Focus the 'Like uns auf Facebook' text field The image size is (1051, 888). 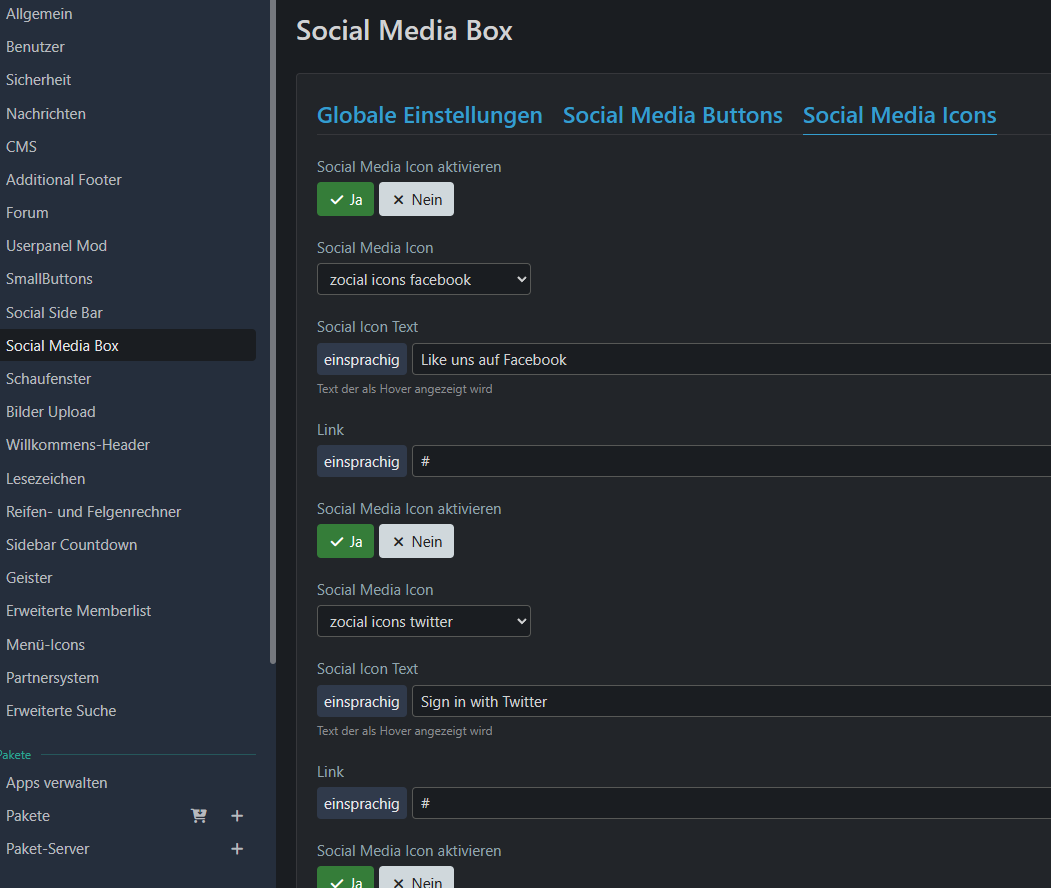click(730, 360)
